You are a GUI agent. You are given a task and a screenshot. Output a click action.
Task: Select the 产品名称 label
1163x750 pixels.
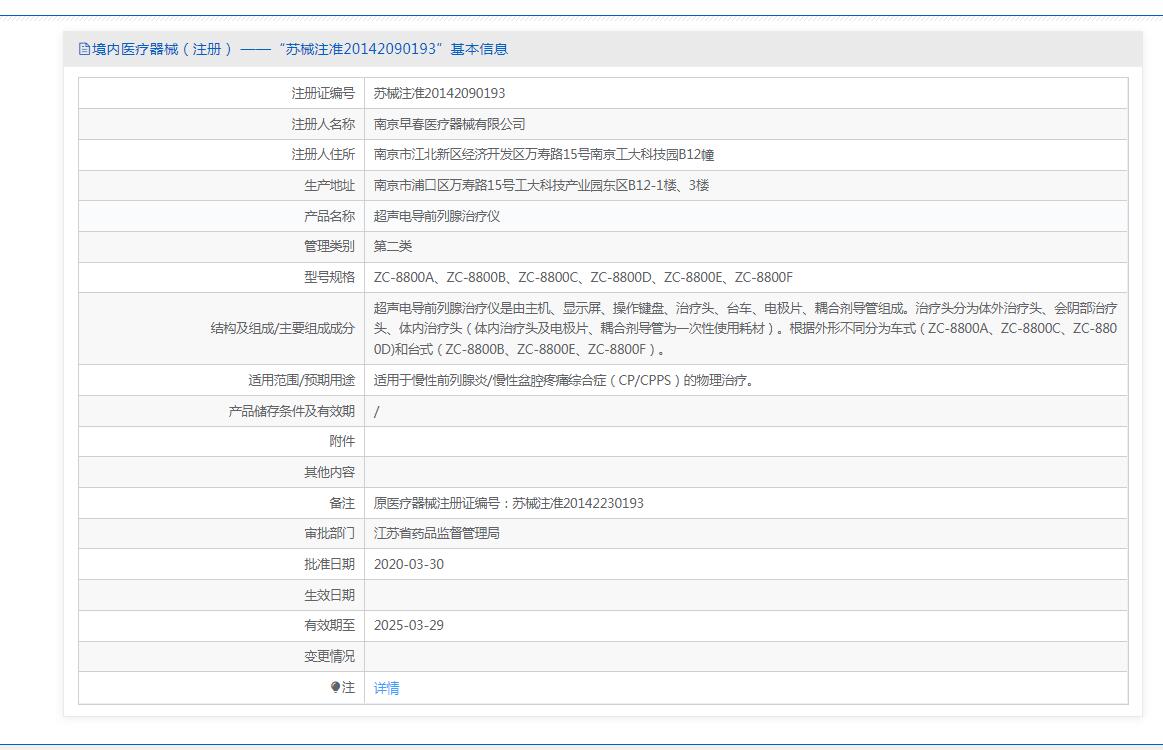[x=329, y=216]
